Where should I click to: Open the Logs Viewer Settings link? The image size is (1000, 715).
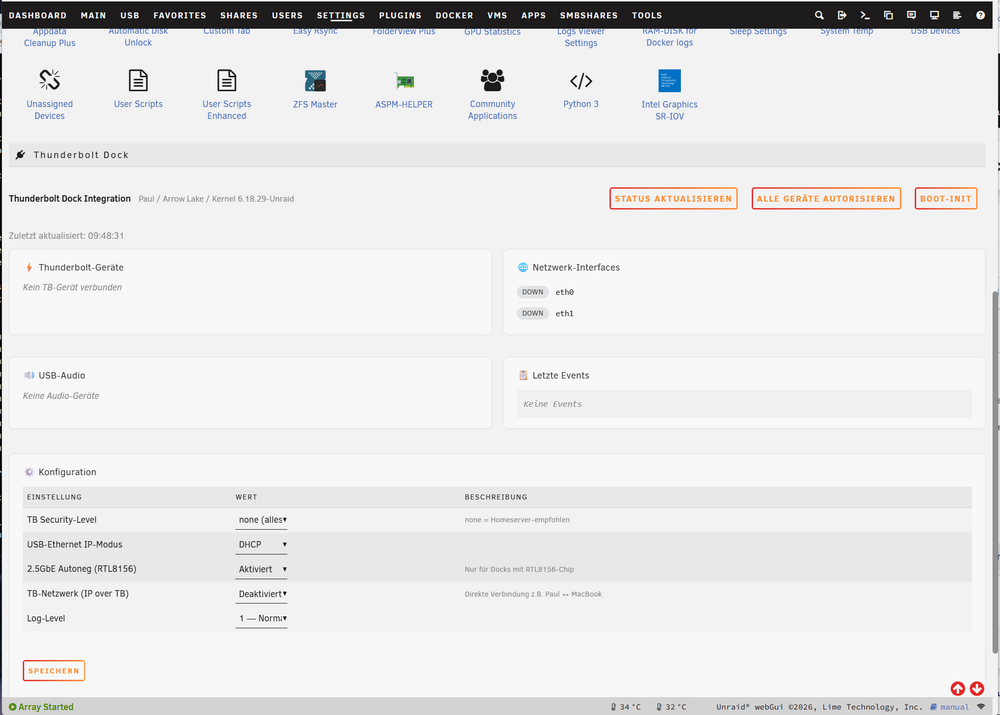tap(581, 37)
